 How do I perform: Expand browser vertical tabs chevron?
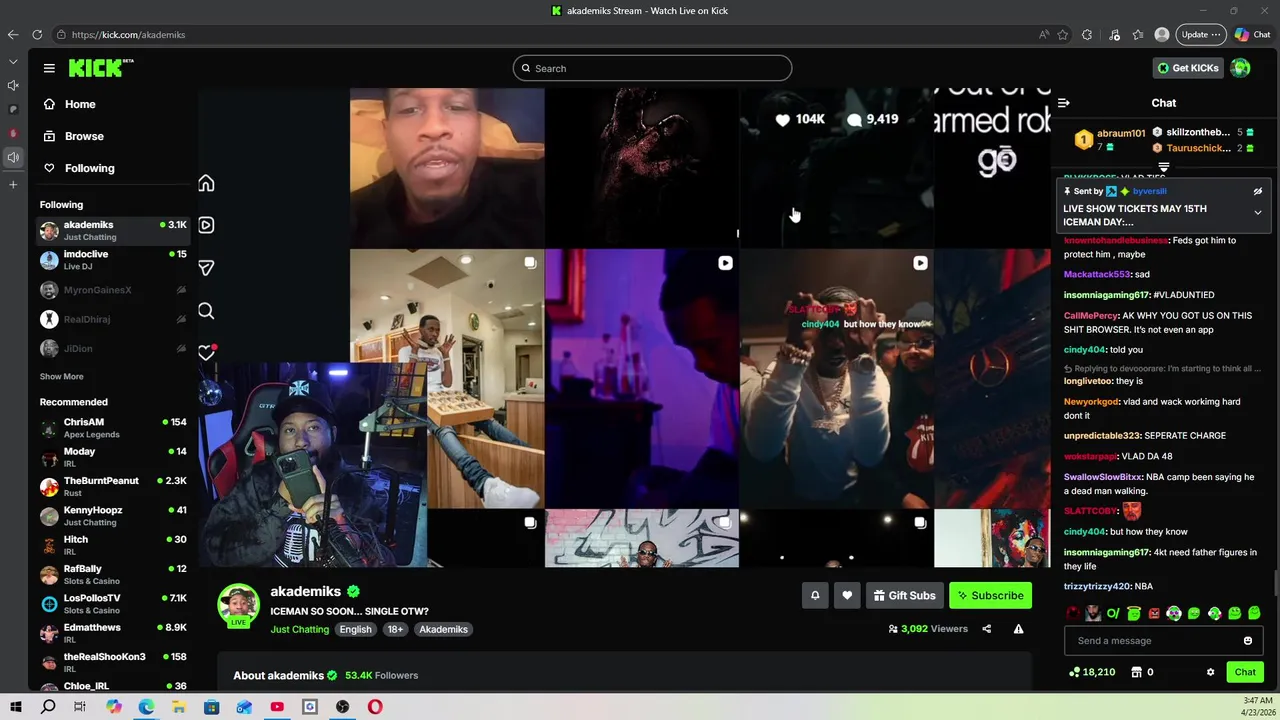click(13, 62)
